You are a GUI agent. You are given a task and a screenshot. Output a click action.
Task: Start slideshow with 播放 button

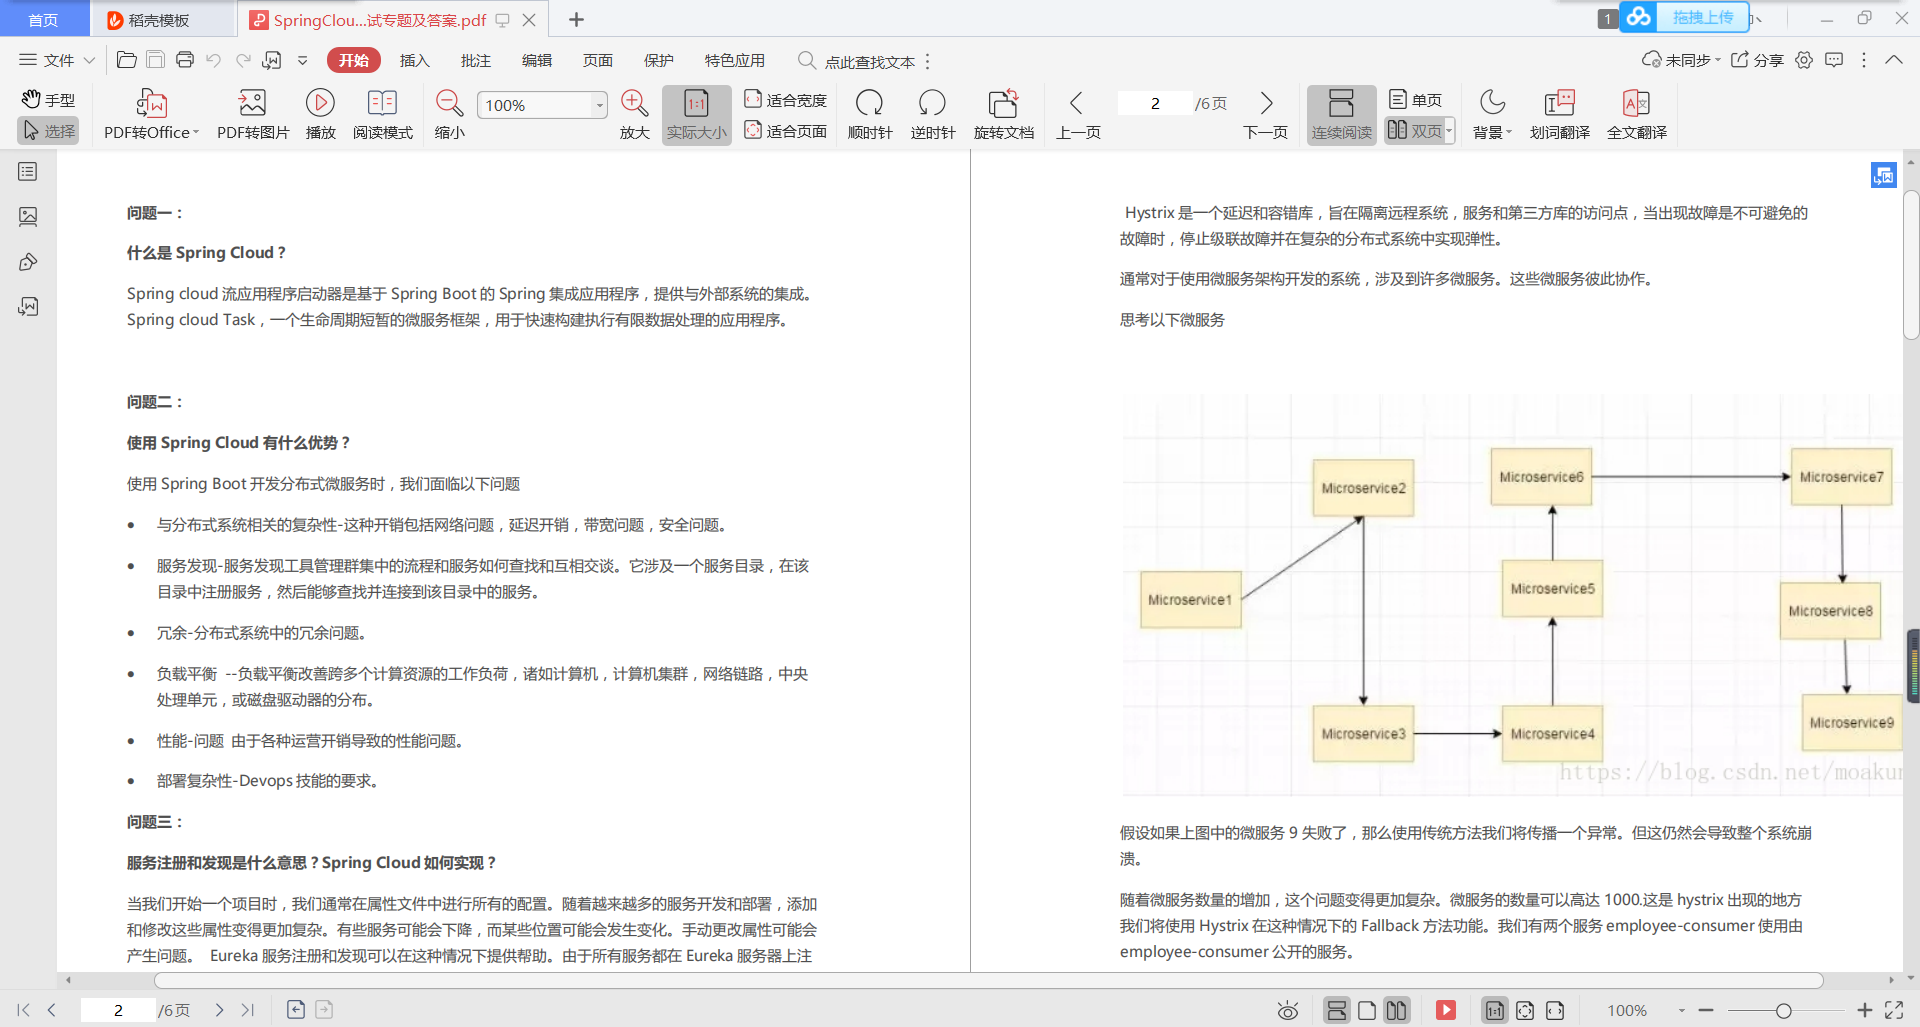click(x=320, y=115)
